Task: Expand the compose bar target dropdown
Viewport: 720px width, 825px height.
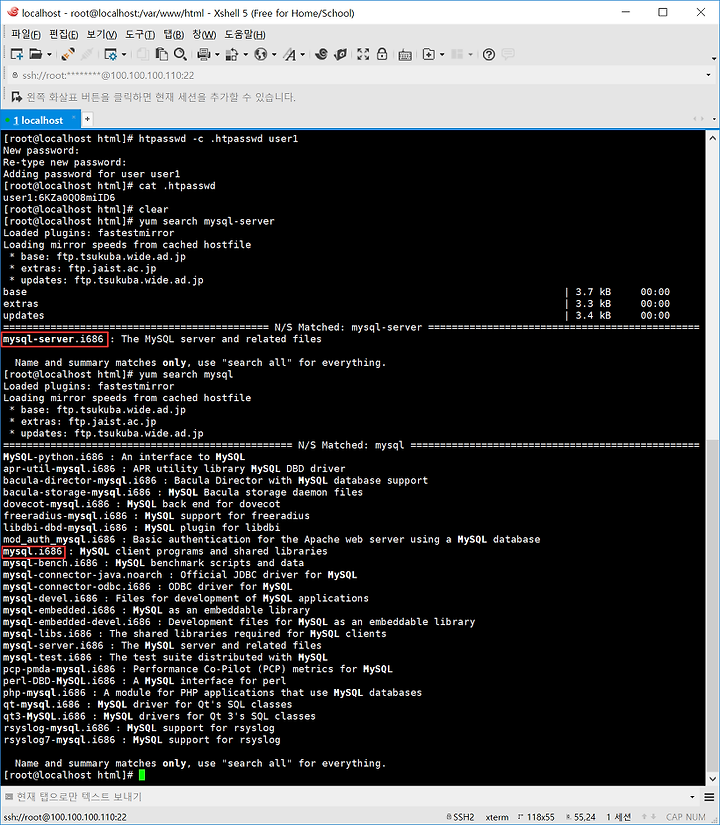Action: (x=693, y=797)
